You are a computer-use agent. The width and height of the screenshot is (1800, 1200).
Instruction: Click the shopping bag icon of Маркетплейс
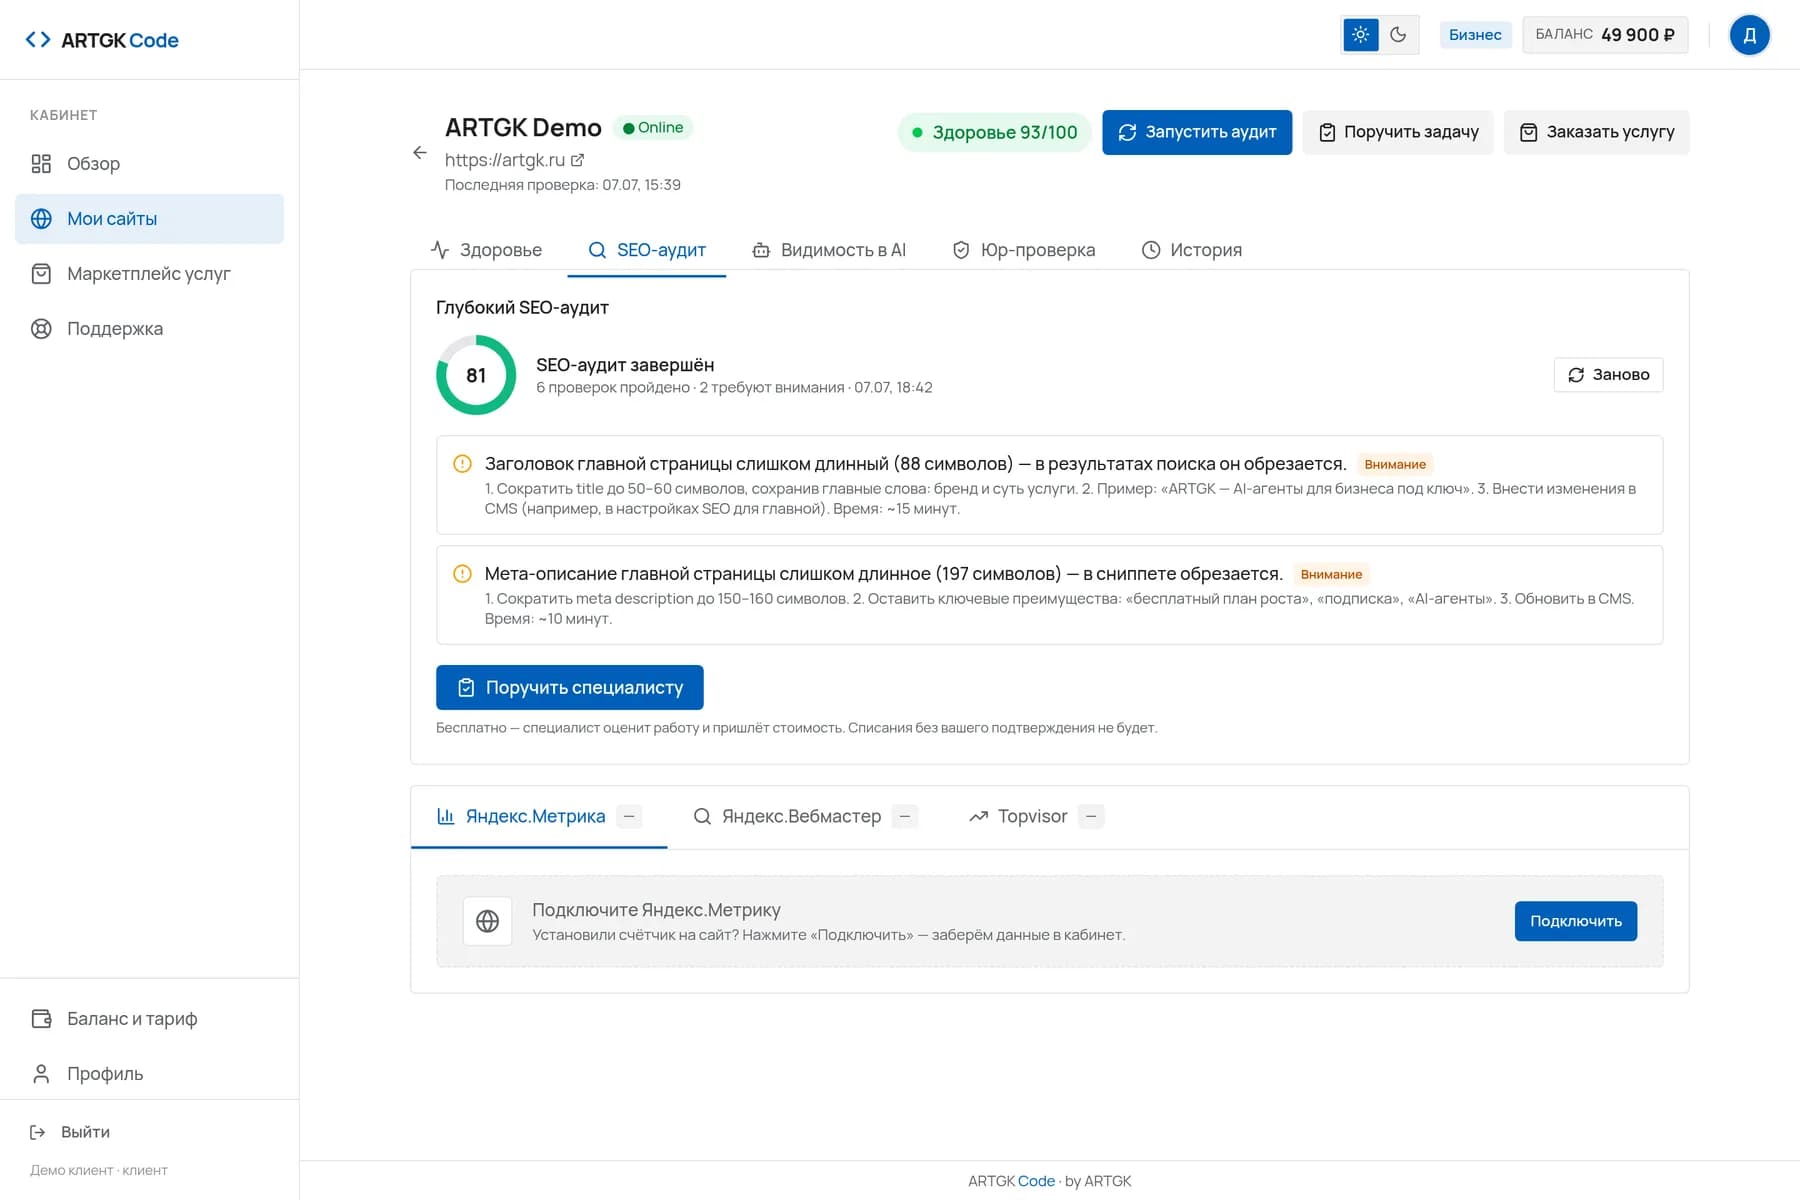tap(41, 273)
